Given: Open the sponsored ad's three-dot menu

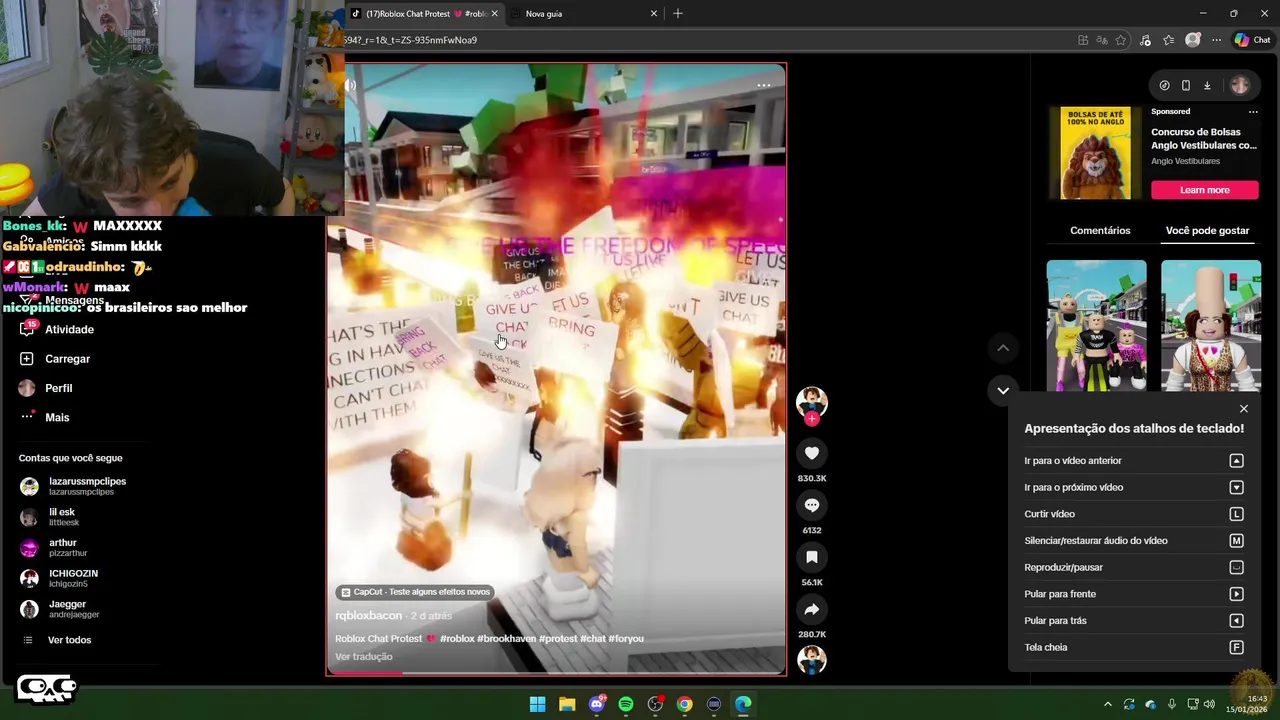Looking at the screenshot, I should pos(1253,112).
